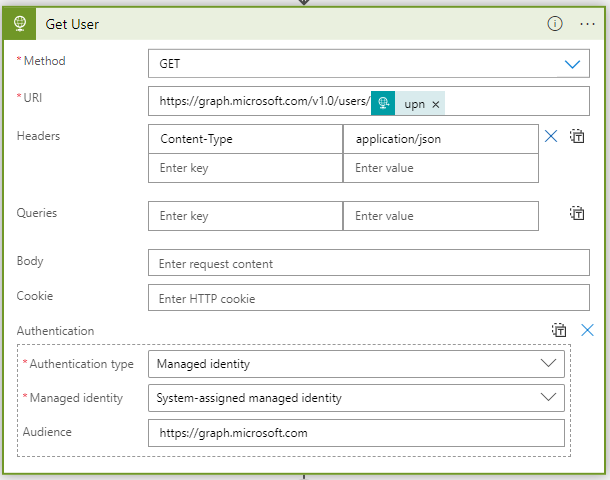Click the empty Headers Enter key field

(x=245, y=168)
